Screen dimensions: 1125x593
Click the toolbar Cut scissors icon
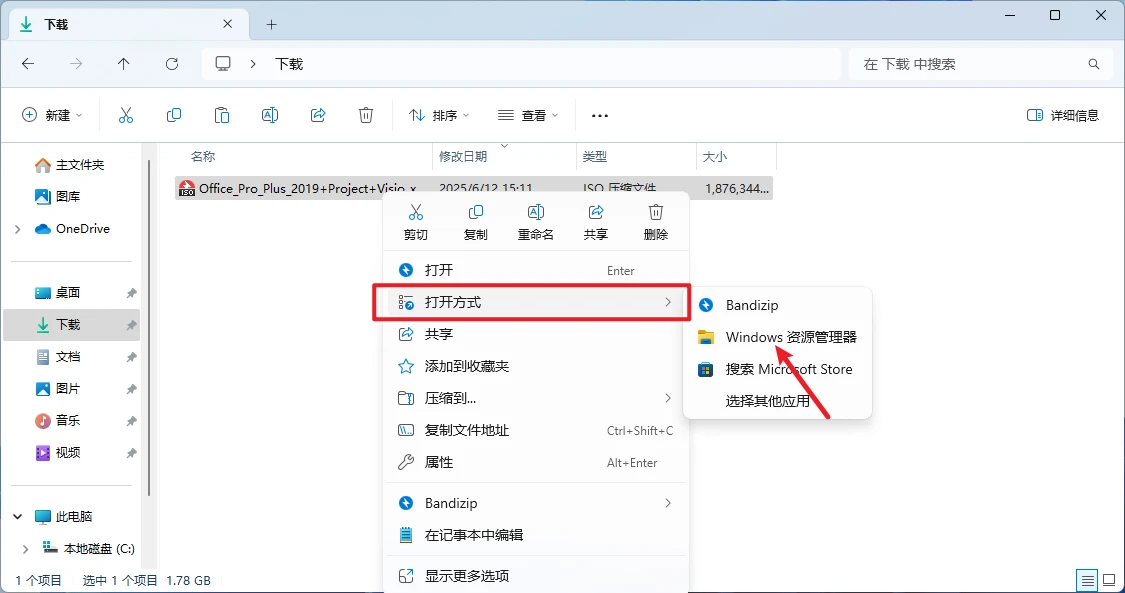coord(126,115)
